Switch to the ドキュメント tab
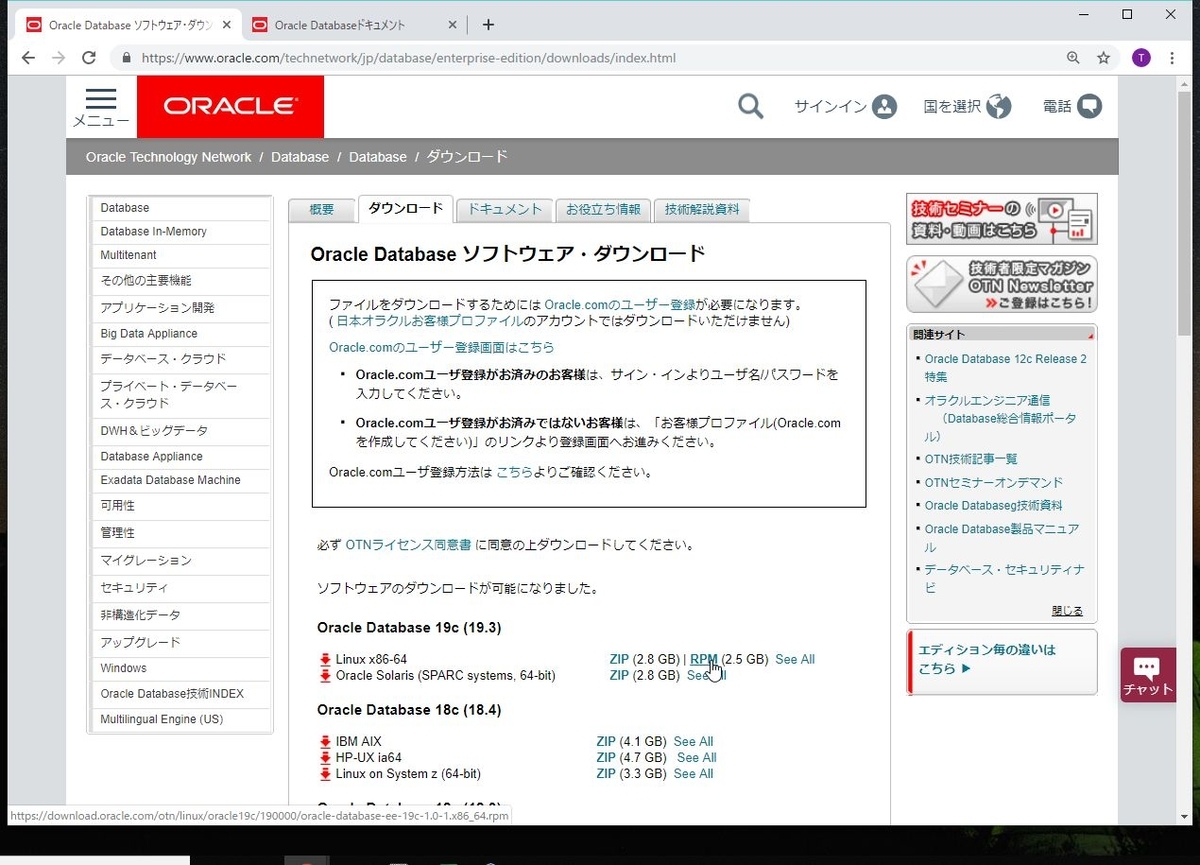Image resolution: width=1200 pixels, height=865 pixels. click(504, 209)
